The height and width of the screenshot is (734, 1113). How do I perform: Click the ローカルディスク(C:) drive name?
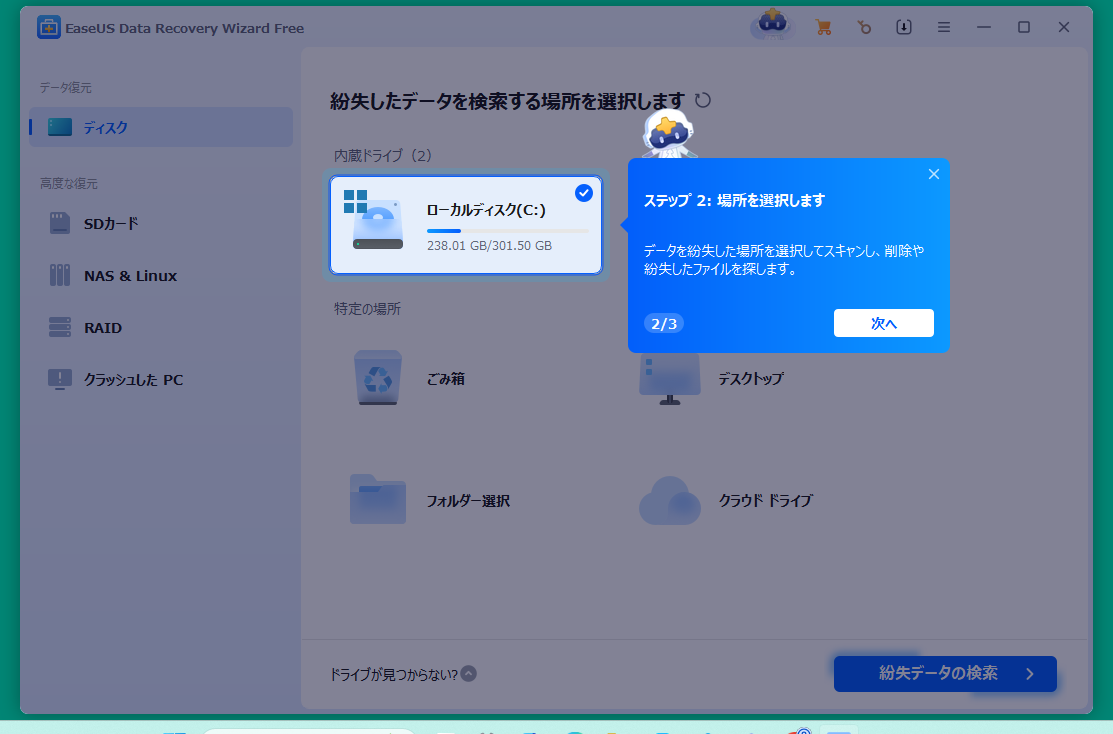[486, 210]
